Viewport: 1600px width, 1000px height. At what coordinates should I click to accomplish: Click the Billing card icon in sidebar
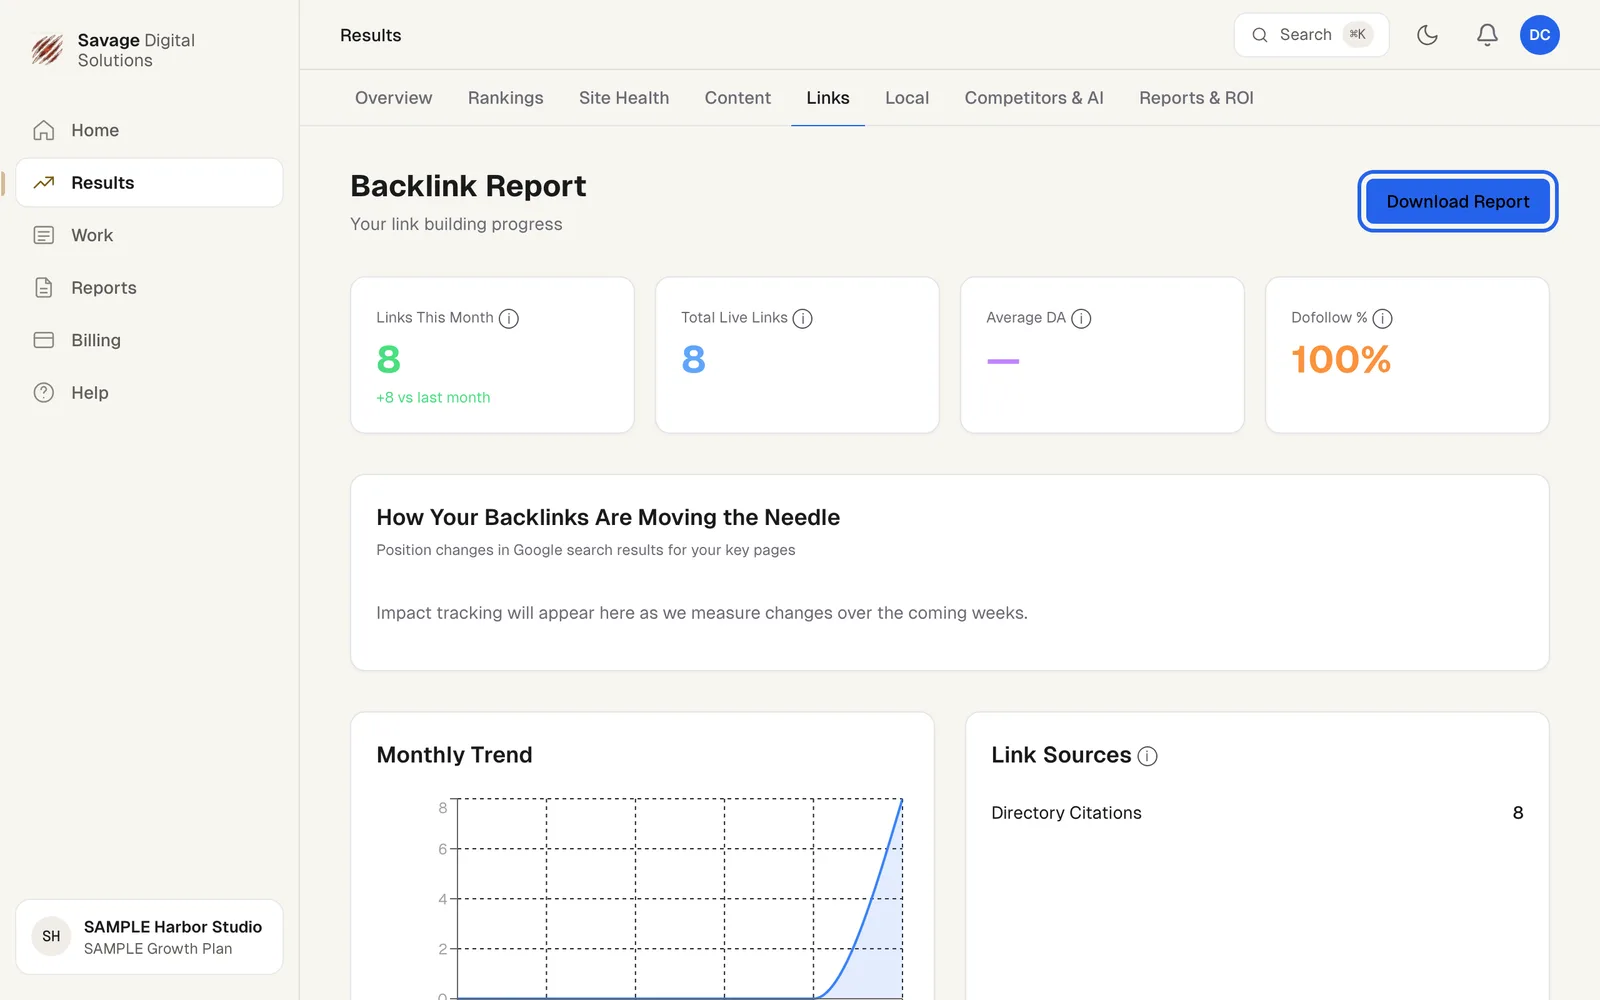pos(44,340)
